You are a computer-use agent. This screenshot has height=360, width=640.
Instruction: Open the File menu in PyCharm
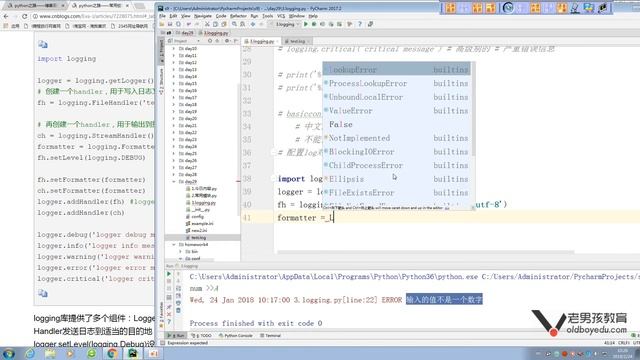(162, 16)
